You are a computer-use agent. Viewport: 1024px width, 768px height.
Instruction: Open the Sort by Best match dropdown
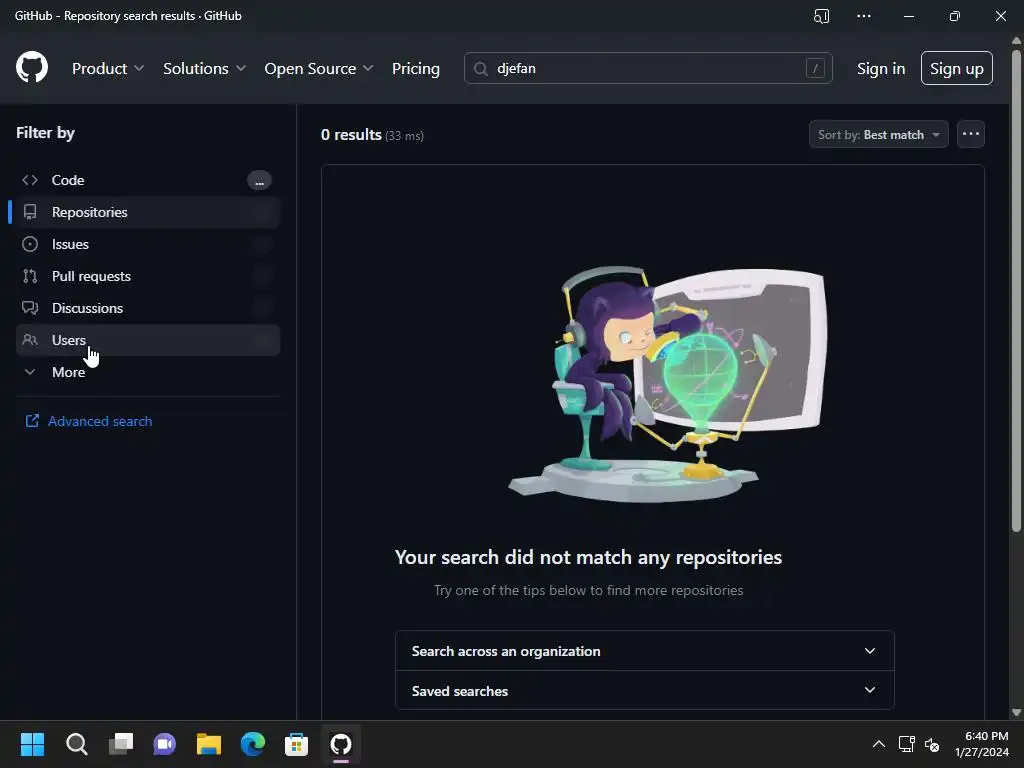[878, 135]
